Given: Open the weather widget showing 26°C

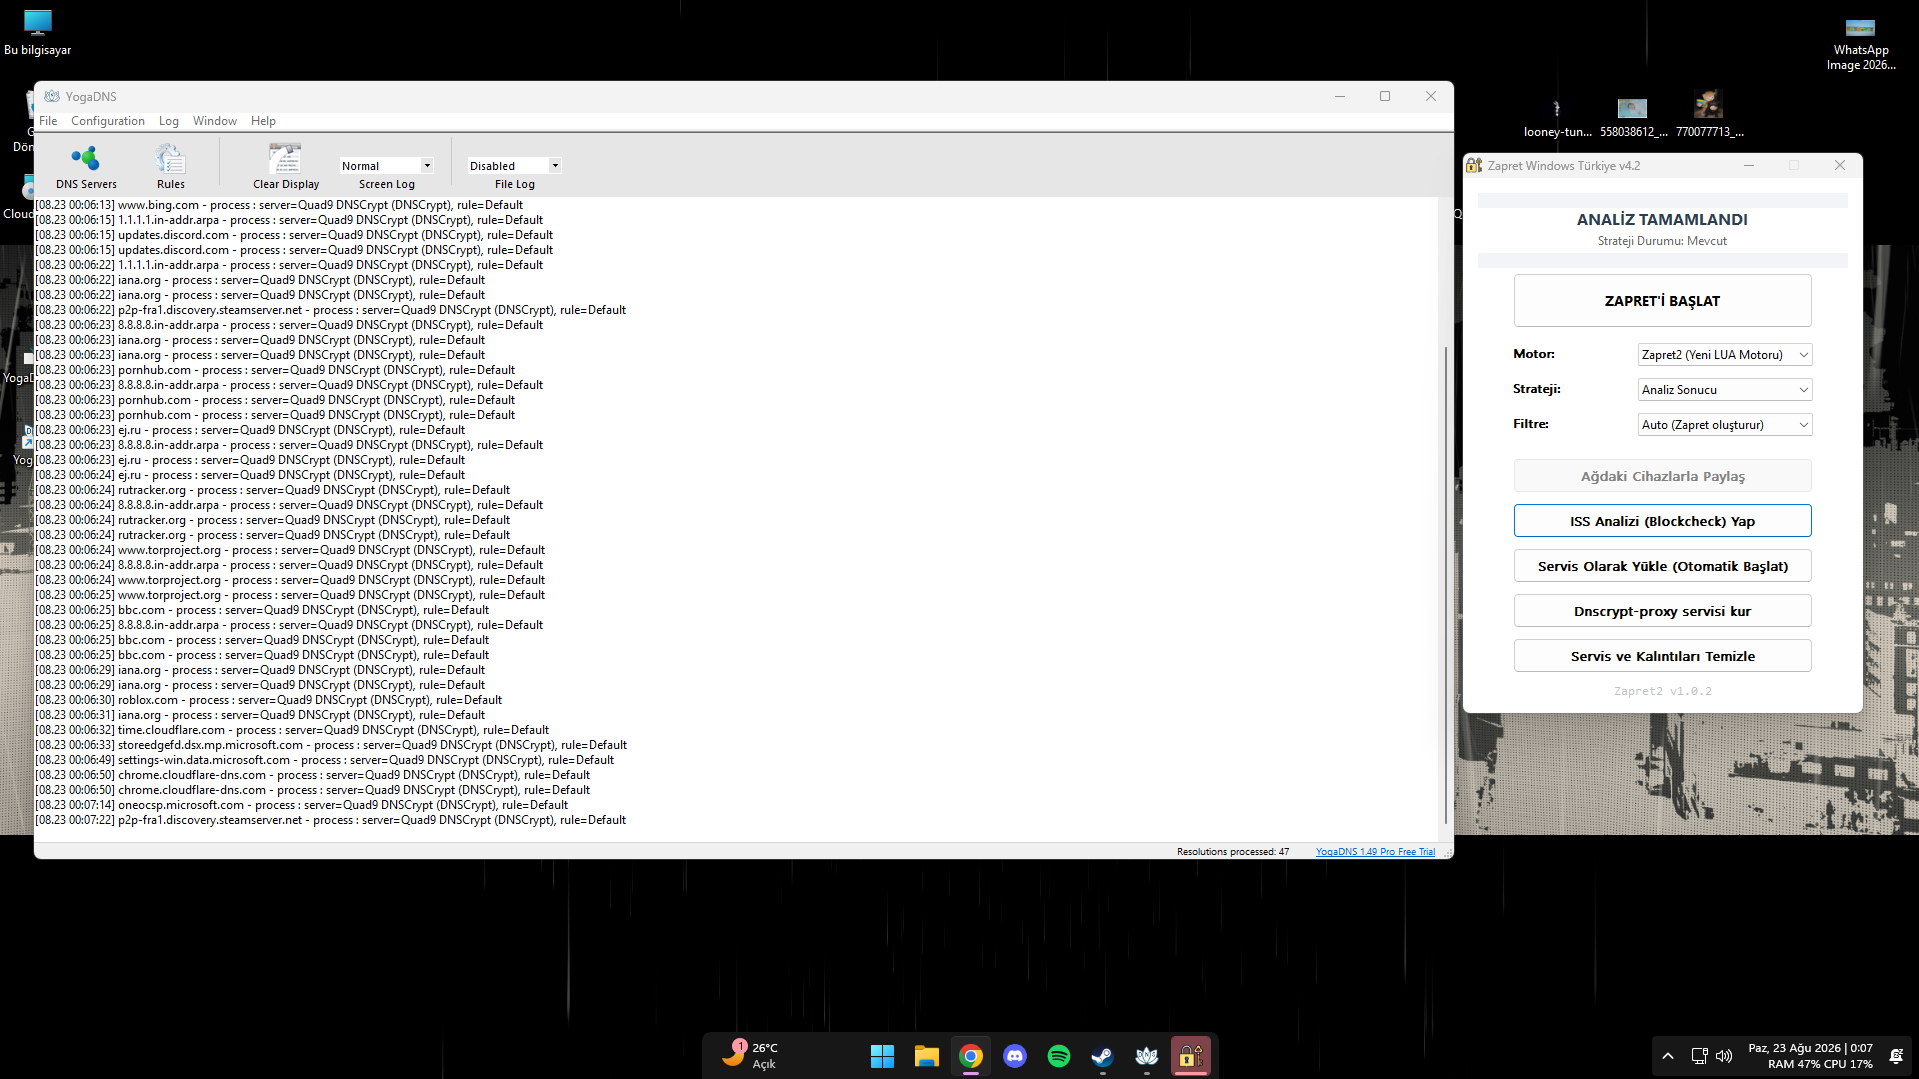Looking at the screenshot, I should click(x=752, y=1056).
